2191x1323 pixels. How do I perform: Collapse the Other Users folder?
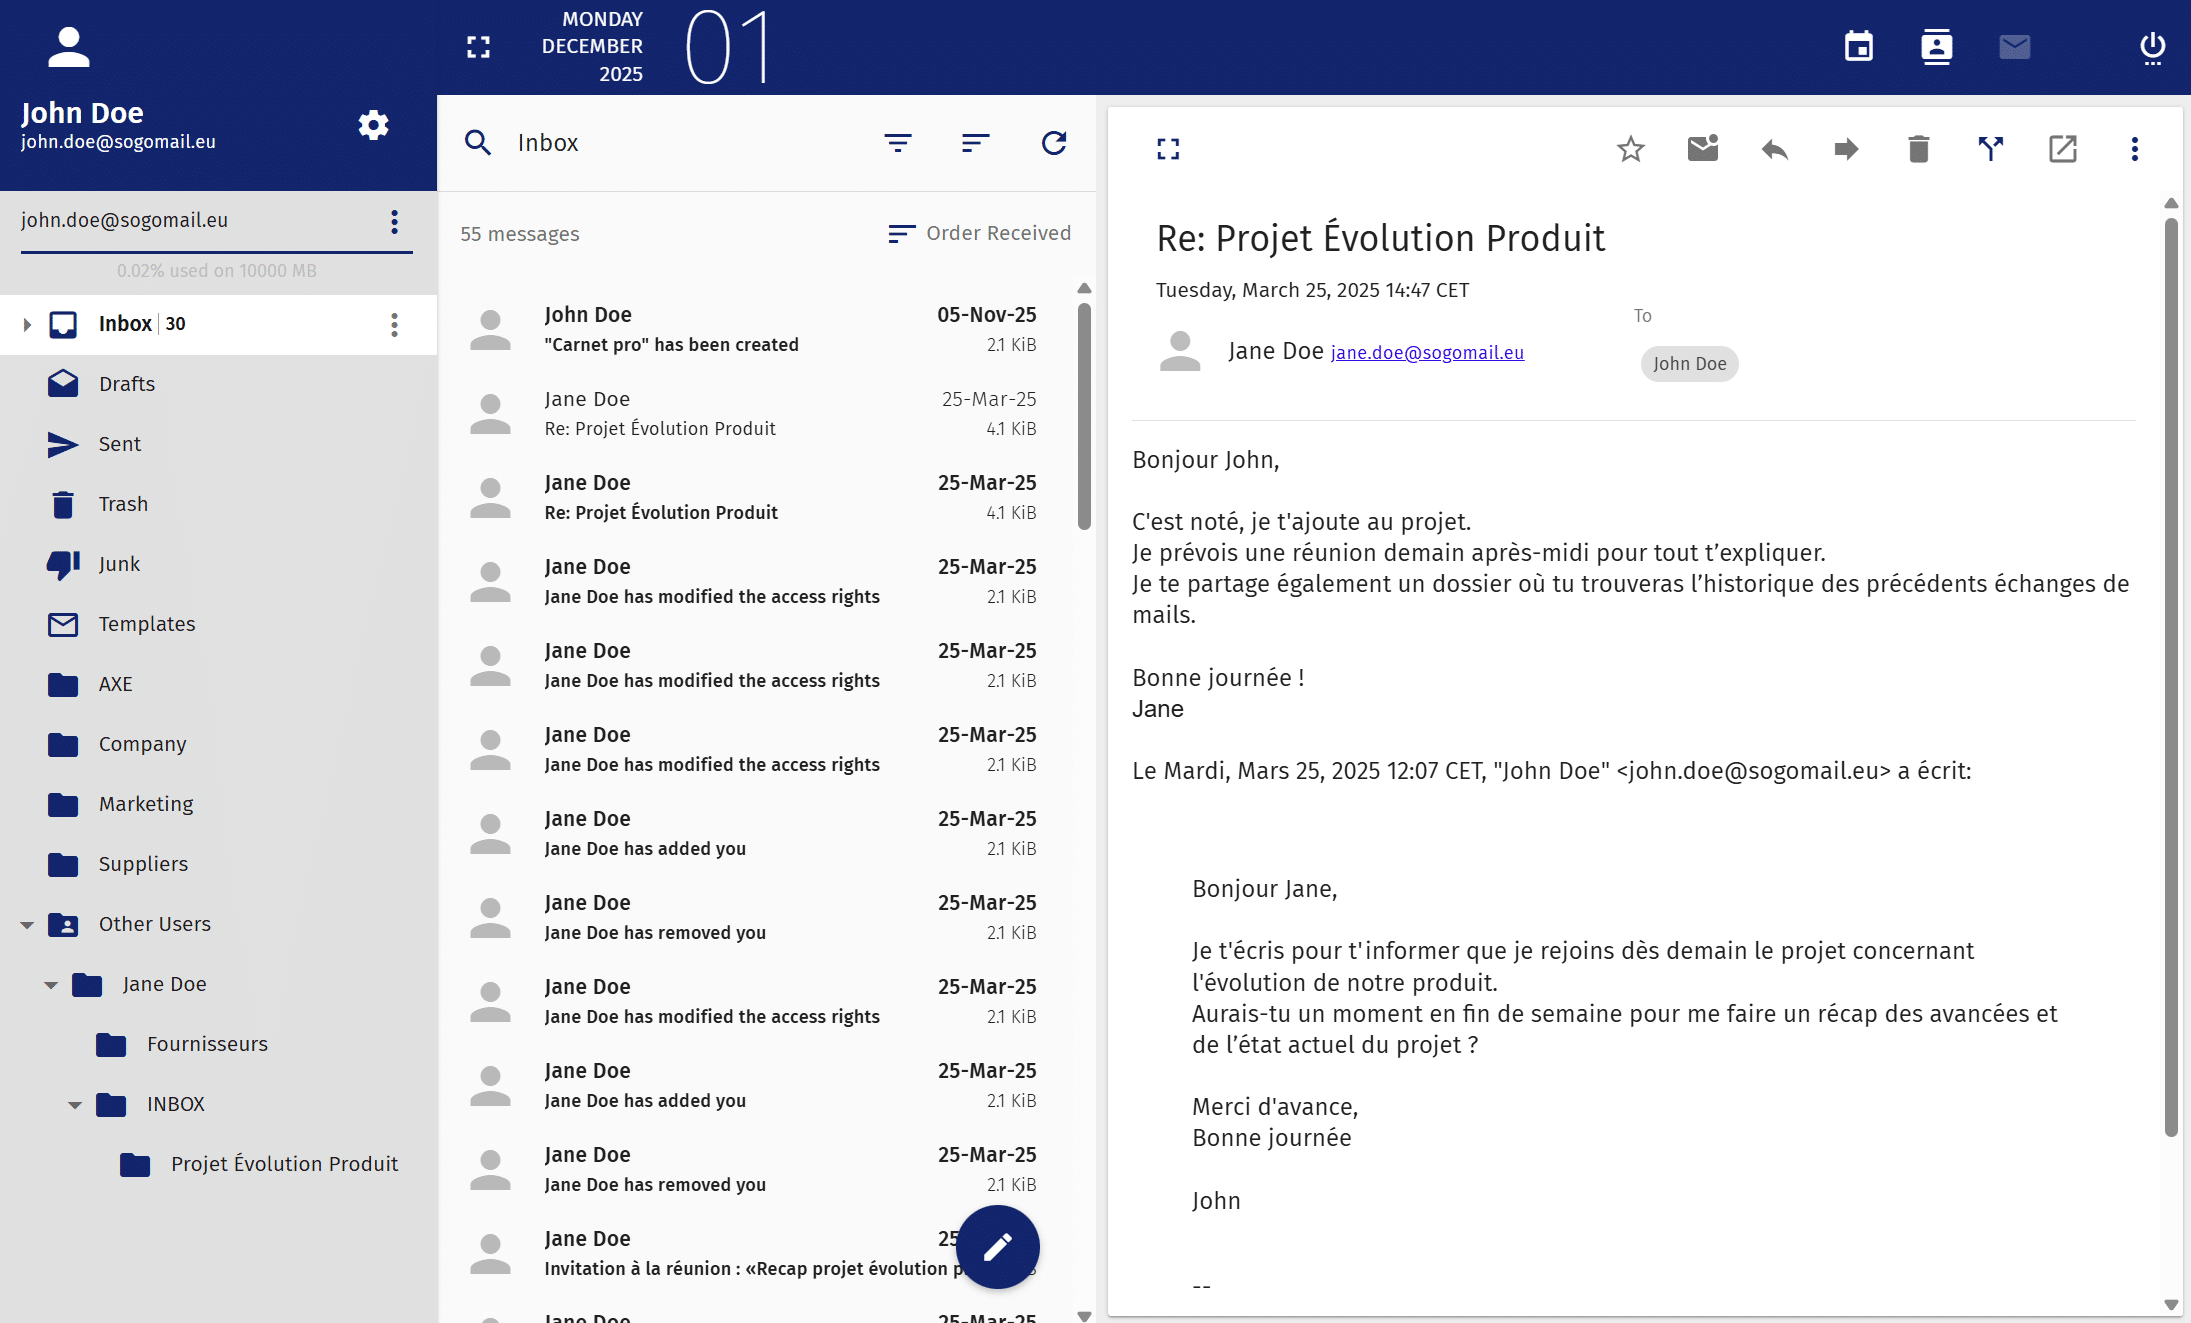pyautogui.click(x=27, y=924)
